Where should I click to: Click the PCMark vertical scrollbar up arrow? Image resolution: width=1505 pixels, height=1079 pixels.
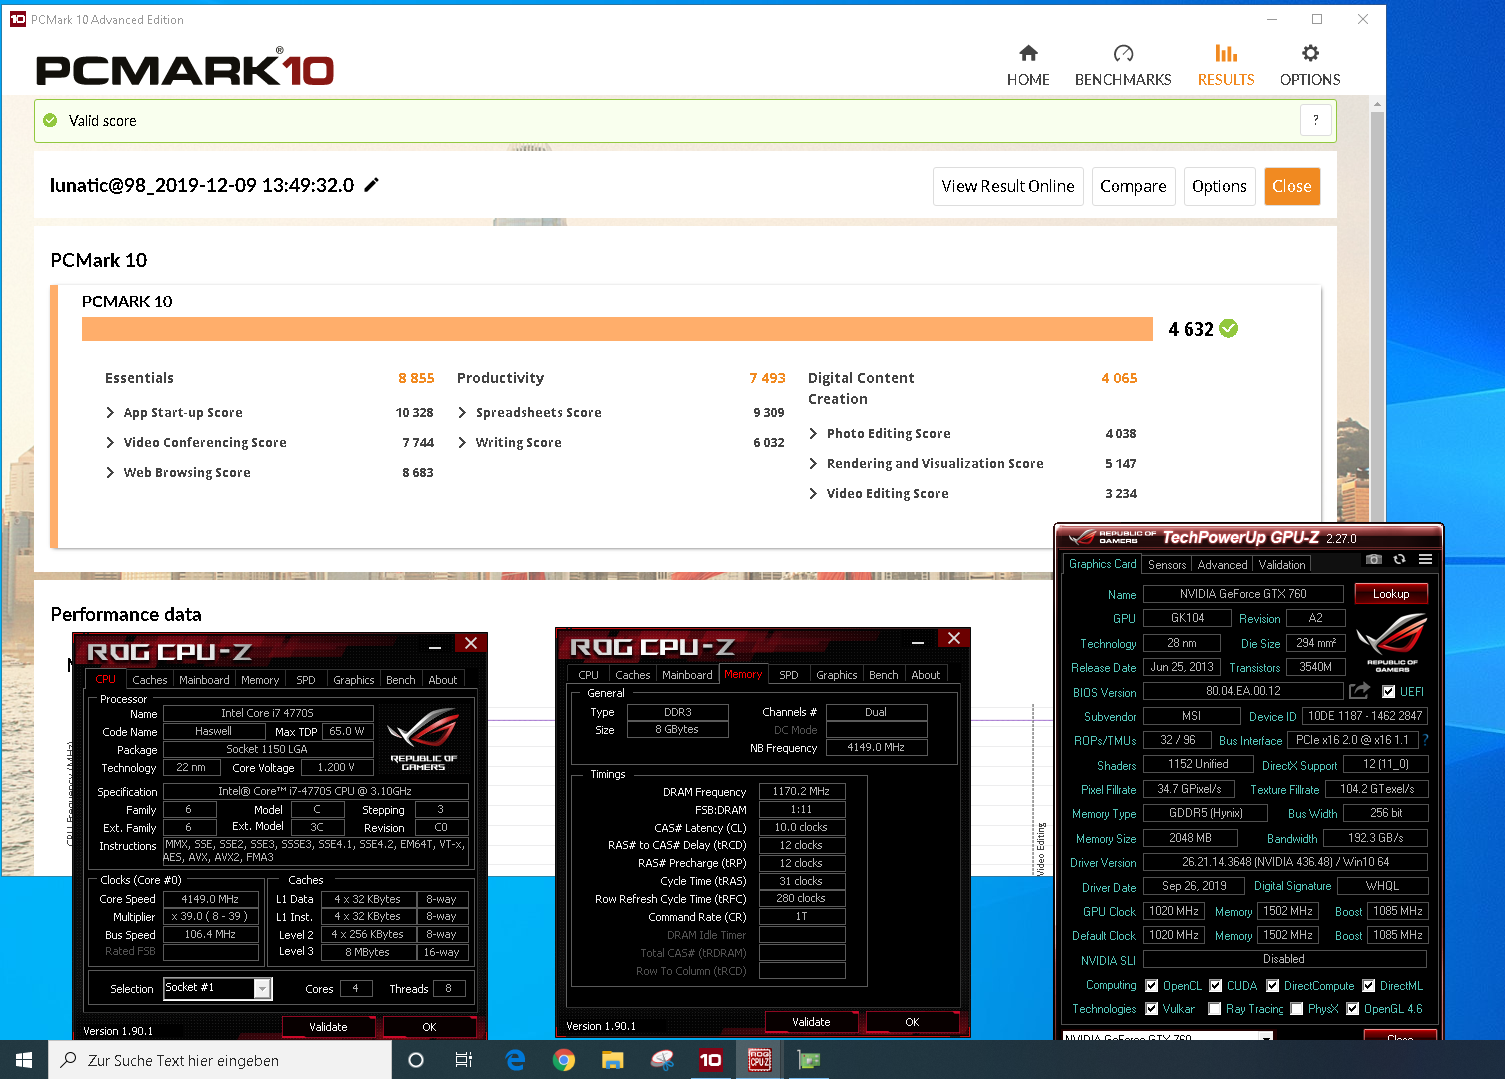click(1378, 104)
